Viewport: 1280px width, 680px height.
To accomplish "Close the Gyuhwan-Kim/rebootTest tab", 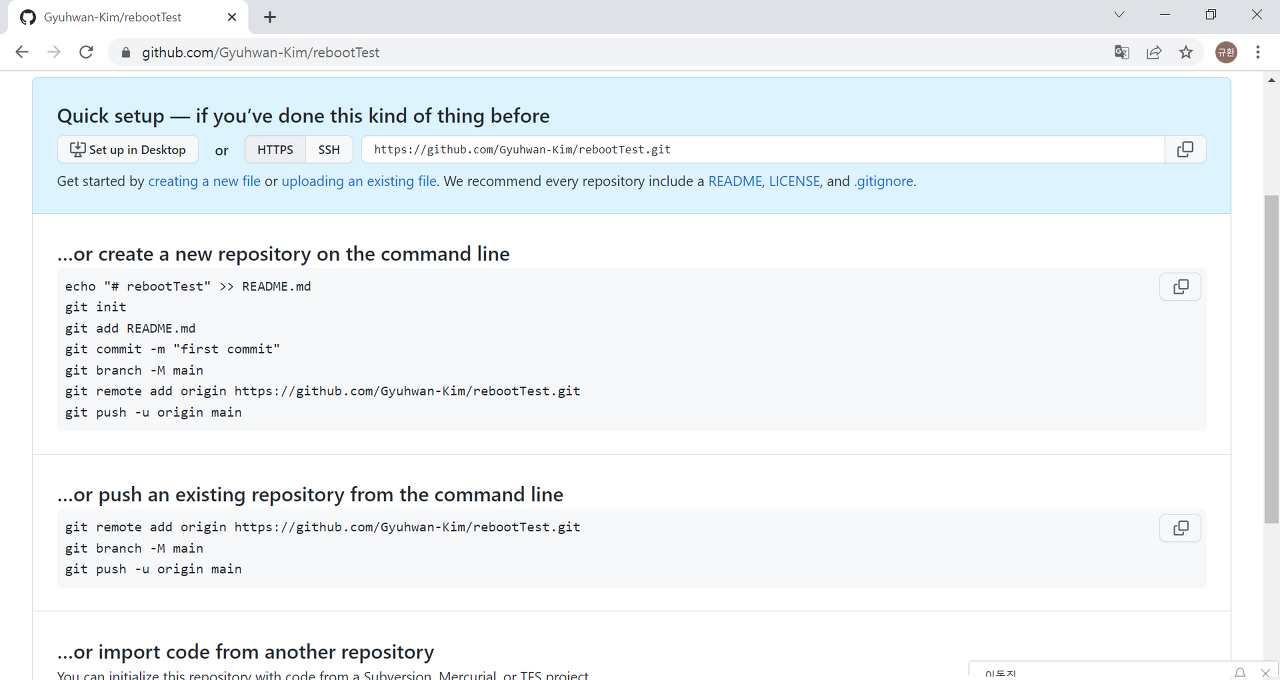I will point(232,17).
